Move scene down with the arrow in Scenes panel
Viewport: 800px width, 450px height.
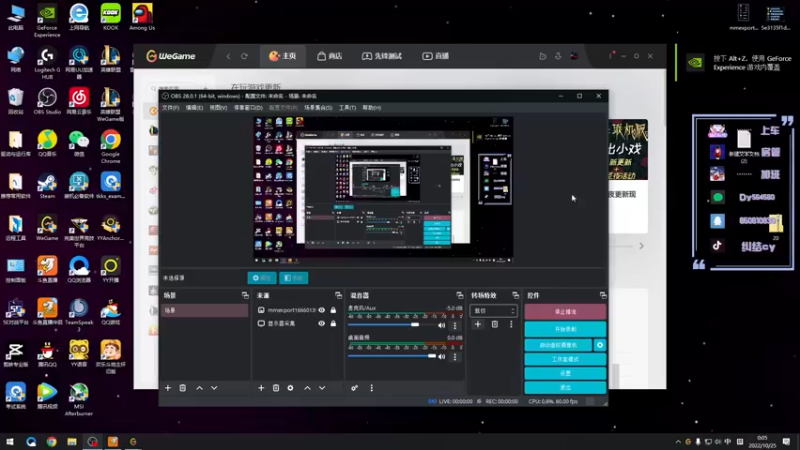click(x=214, y=388)
